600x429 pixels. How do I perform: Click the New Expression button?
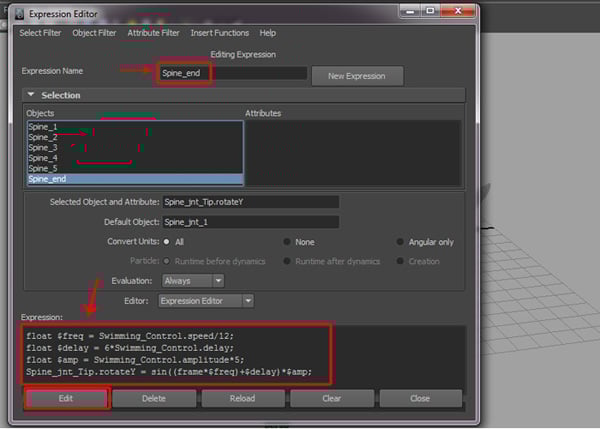[357, 76]
